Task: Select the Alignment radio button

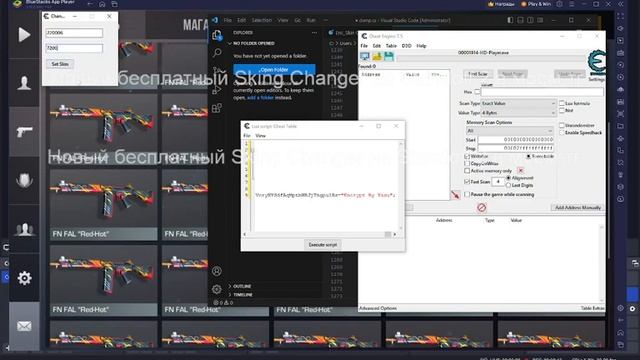Action: [508, 178]
